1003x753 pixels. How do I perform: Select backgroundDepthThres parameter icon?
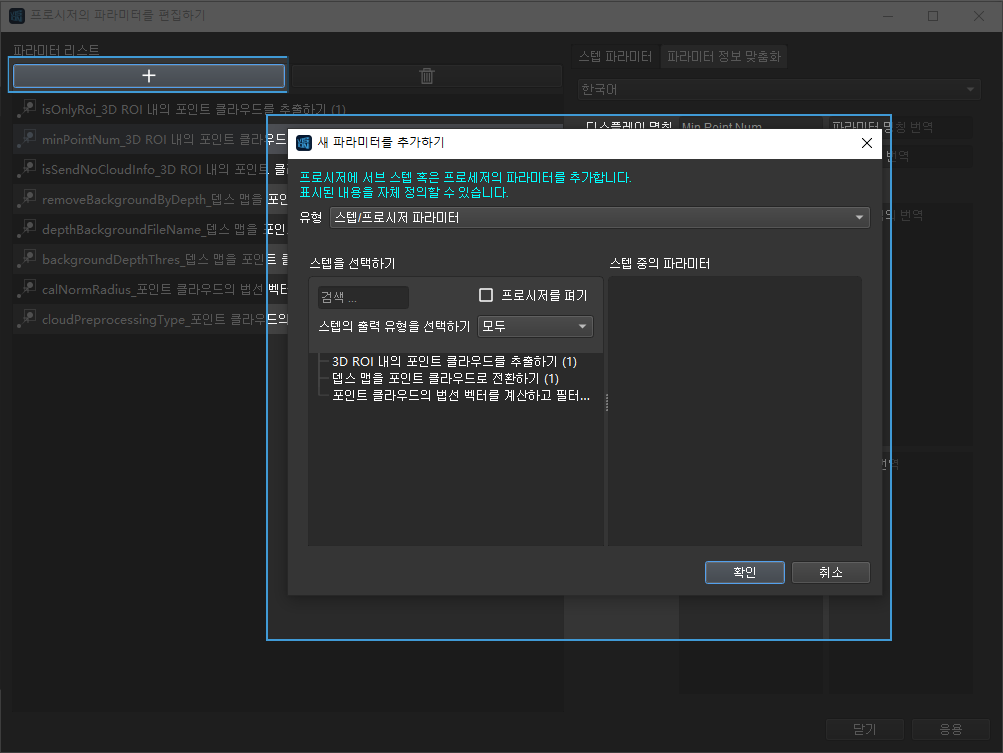pos(28,258)
